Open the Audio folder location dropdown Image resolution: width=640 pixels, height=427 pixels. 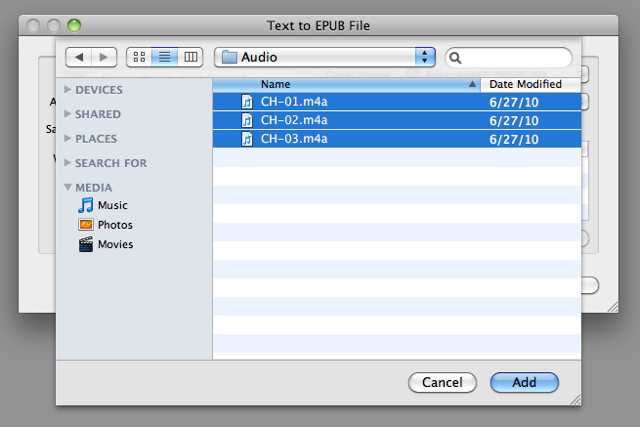[326, 58]
